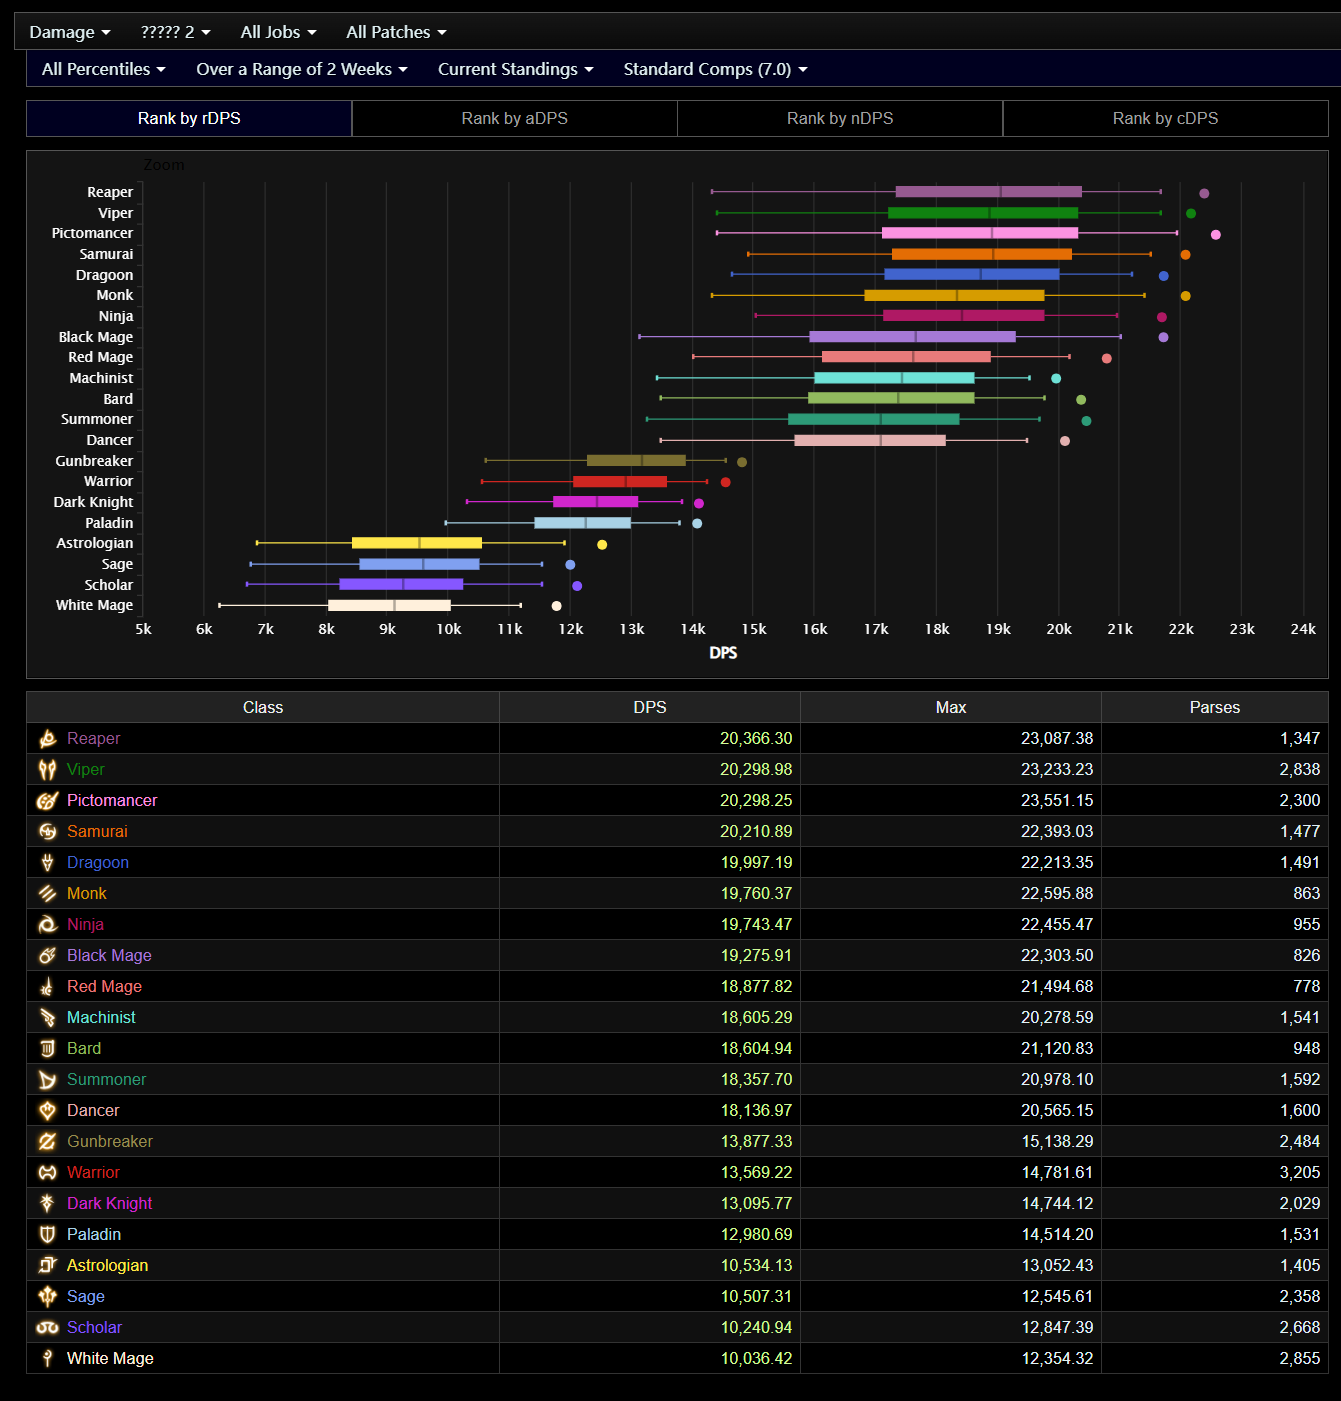Click the Gunbreaker job icon

[47, 1142]
